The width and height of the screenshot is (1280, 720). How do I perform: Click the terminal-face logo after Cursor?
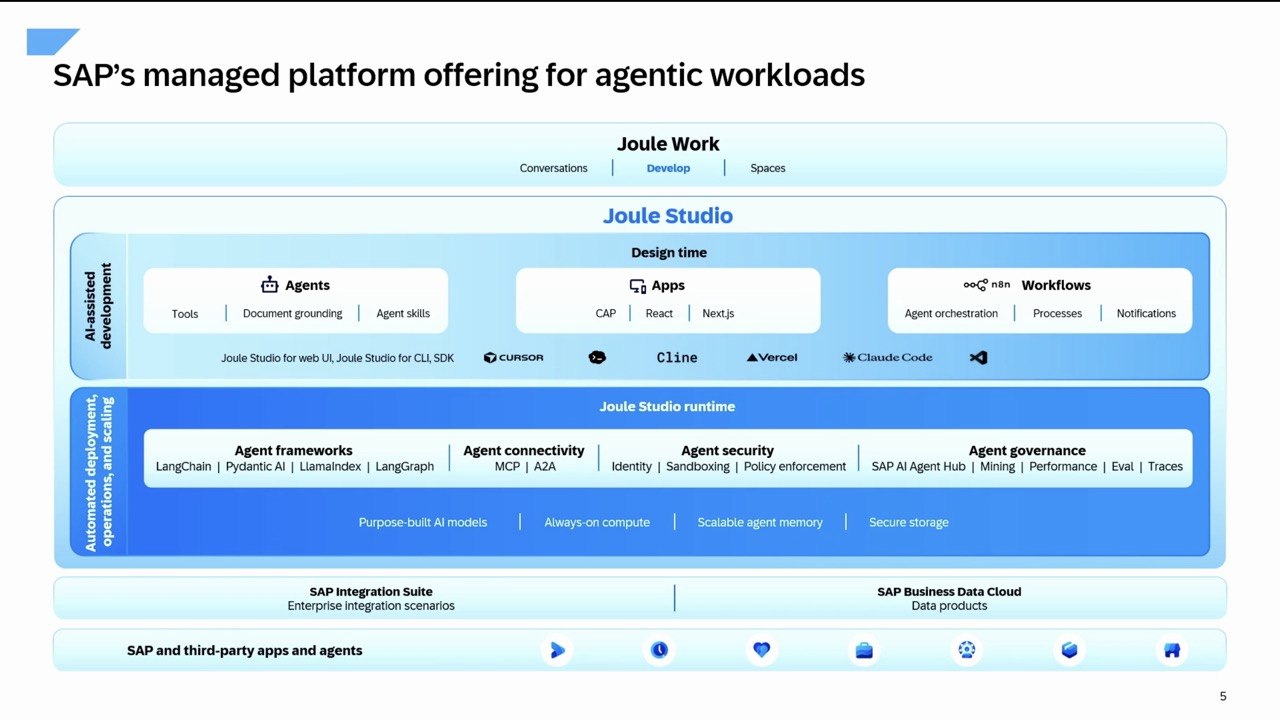click(597, 357)
